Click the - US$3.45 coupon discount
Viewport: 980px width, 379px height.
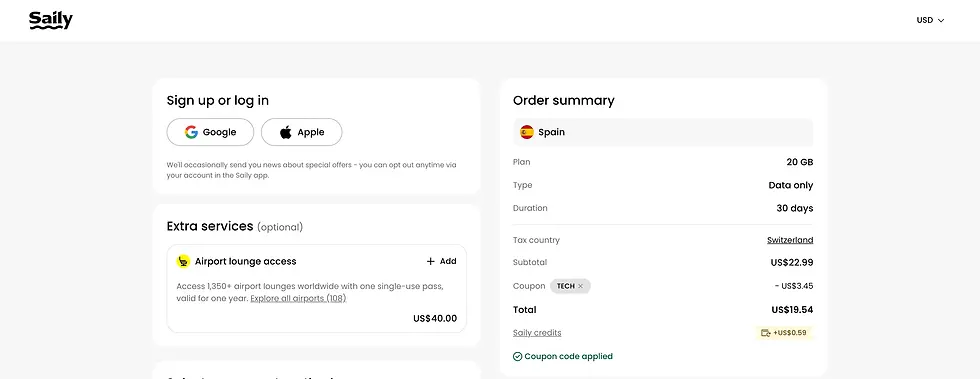(x=793, y=286)
